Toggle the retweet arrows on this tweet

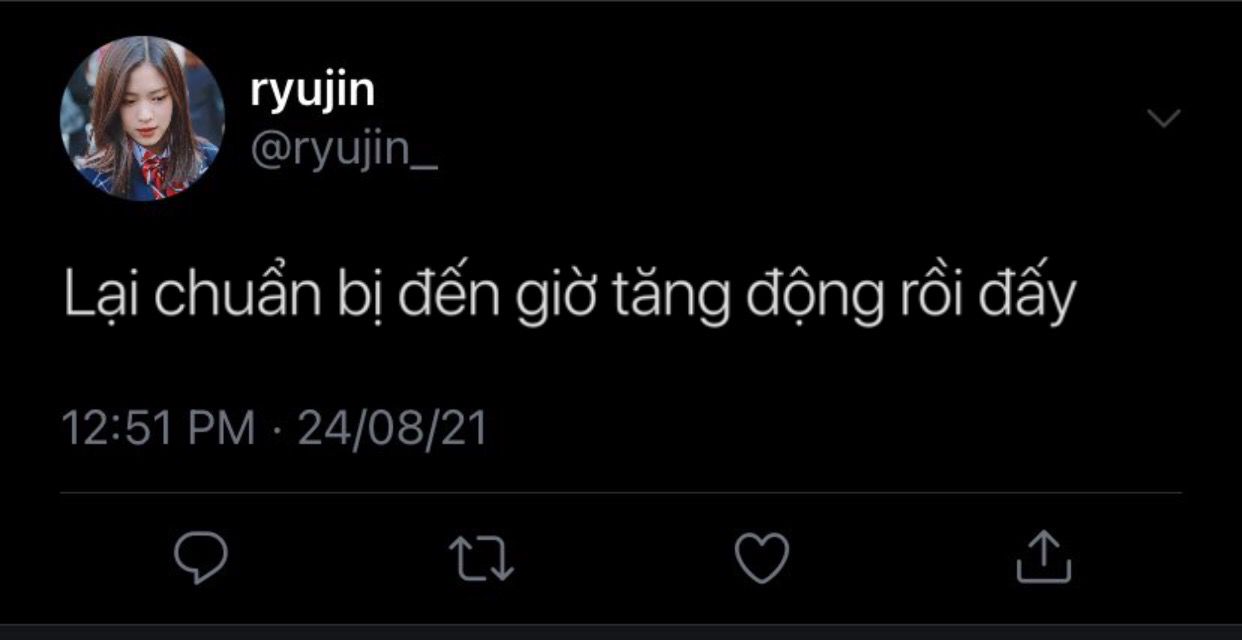point(482,558)
